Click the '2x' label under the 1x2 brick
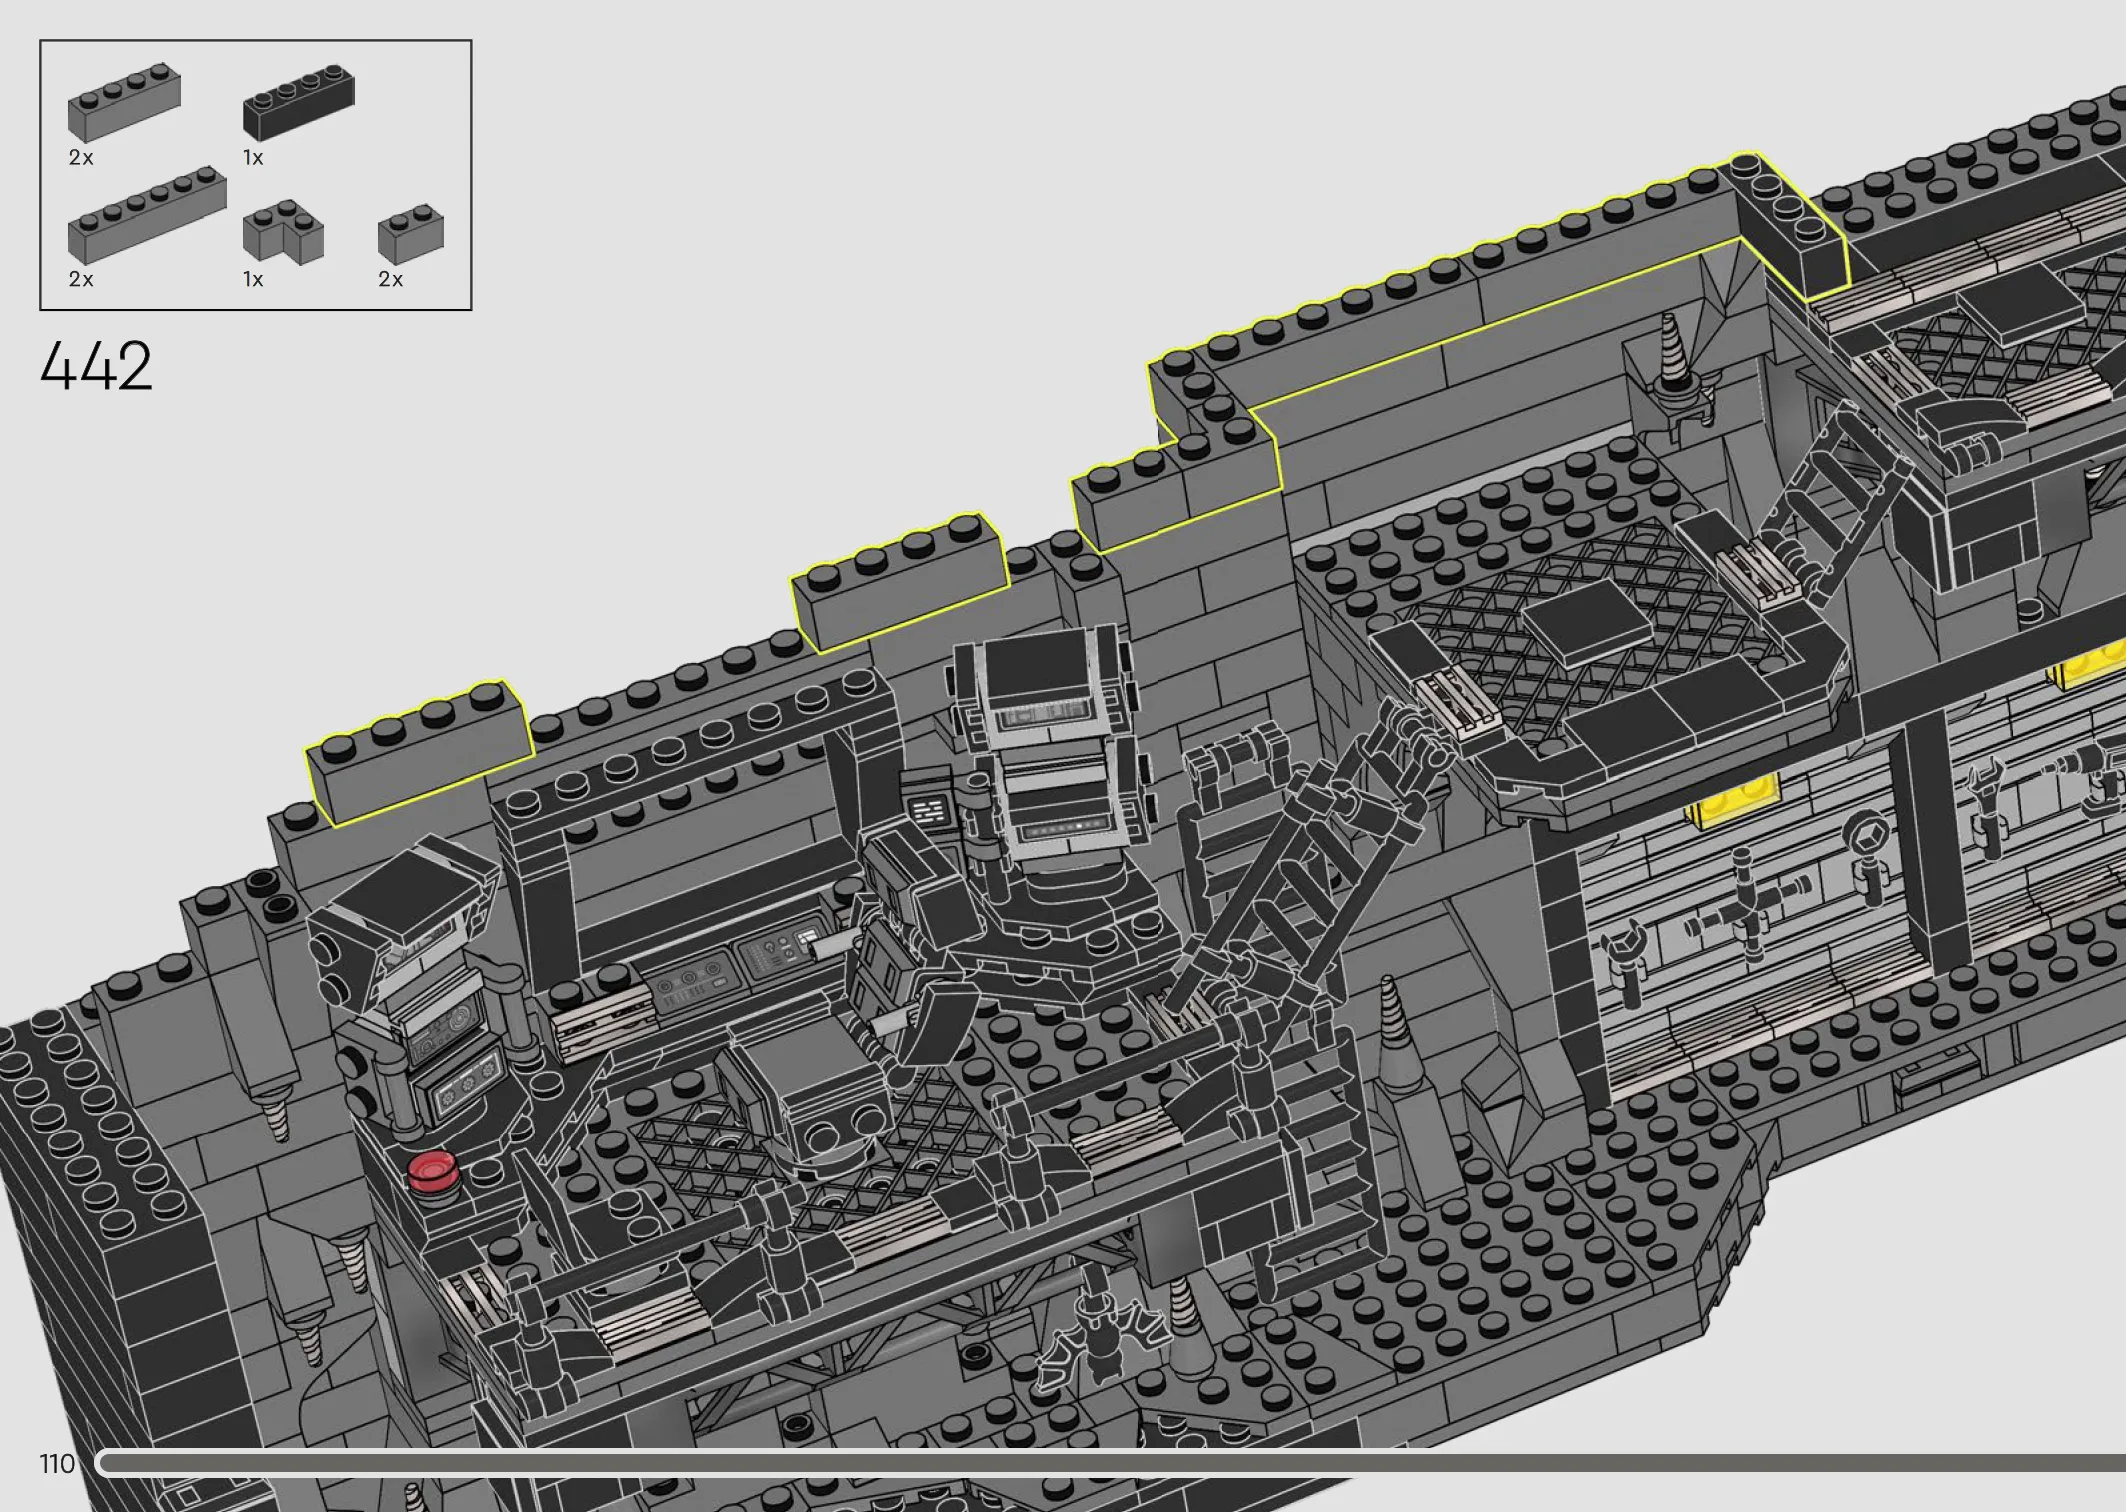 coord(390,280)
